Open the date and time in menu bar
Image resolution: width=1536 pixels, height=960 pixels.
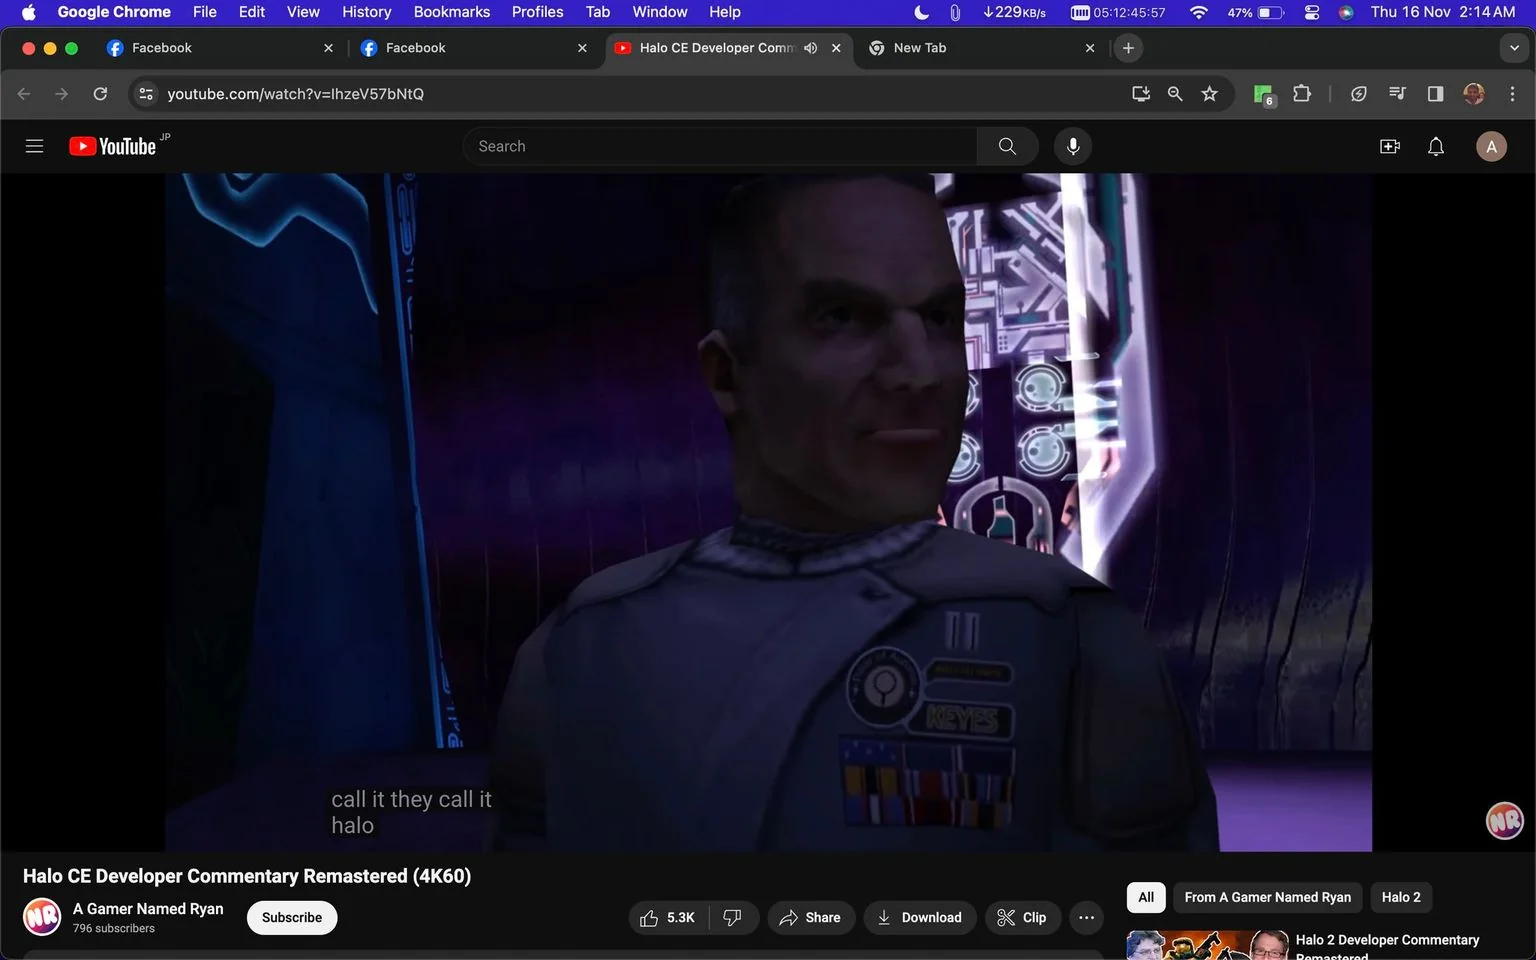point(1443,12)
